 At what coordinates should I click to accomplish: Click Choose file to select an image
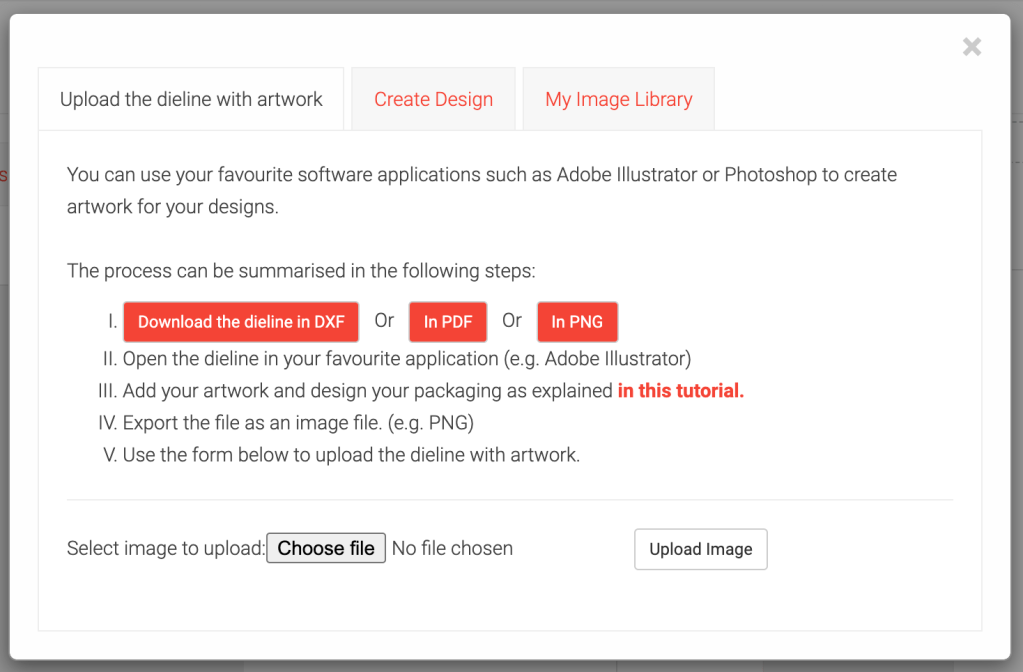(x=325, y=547)
